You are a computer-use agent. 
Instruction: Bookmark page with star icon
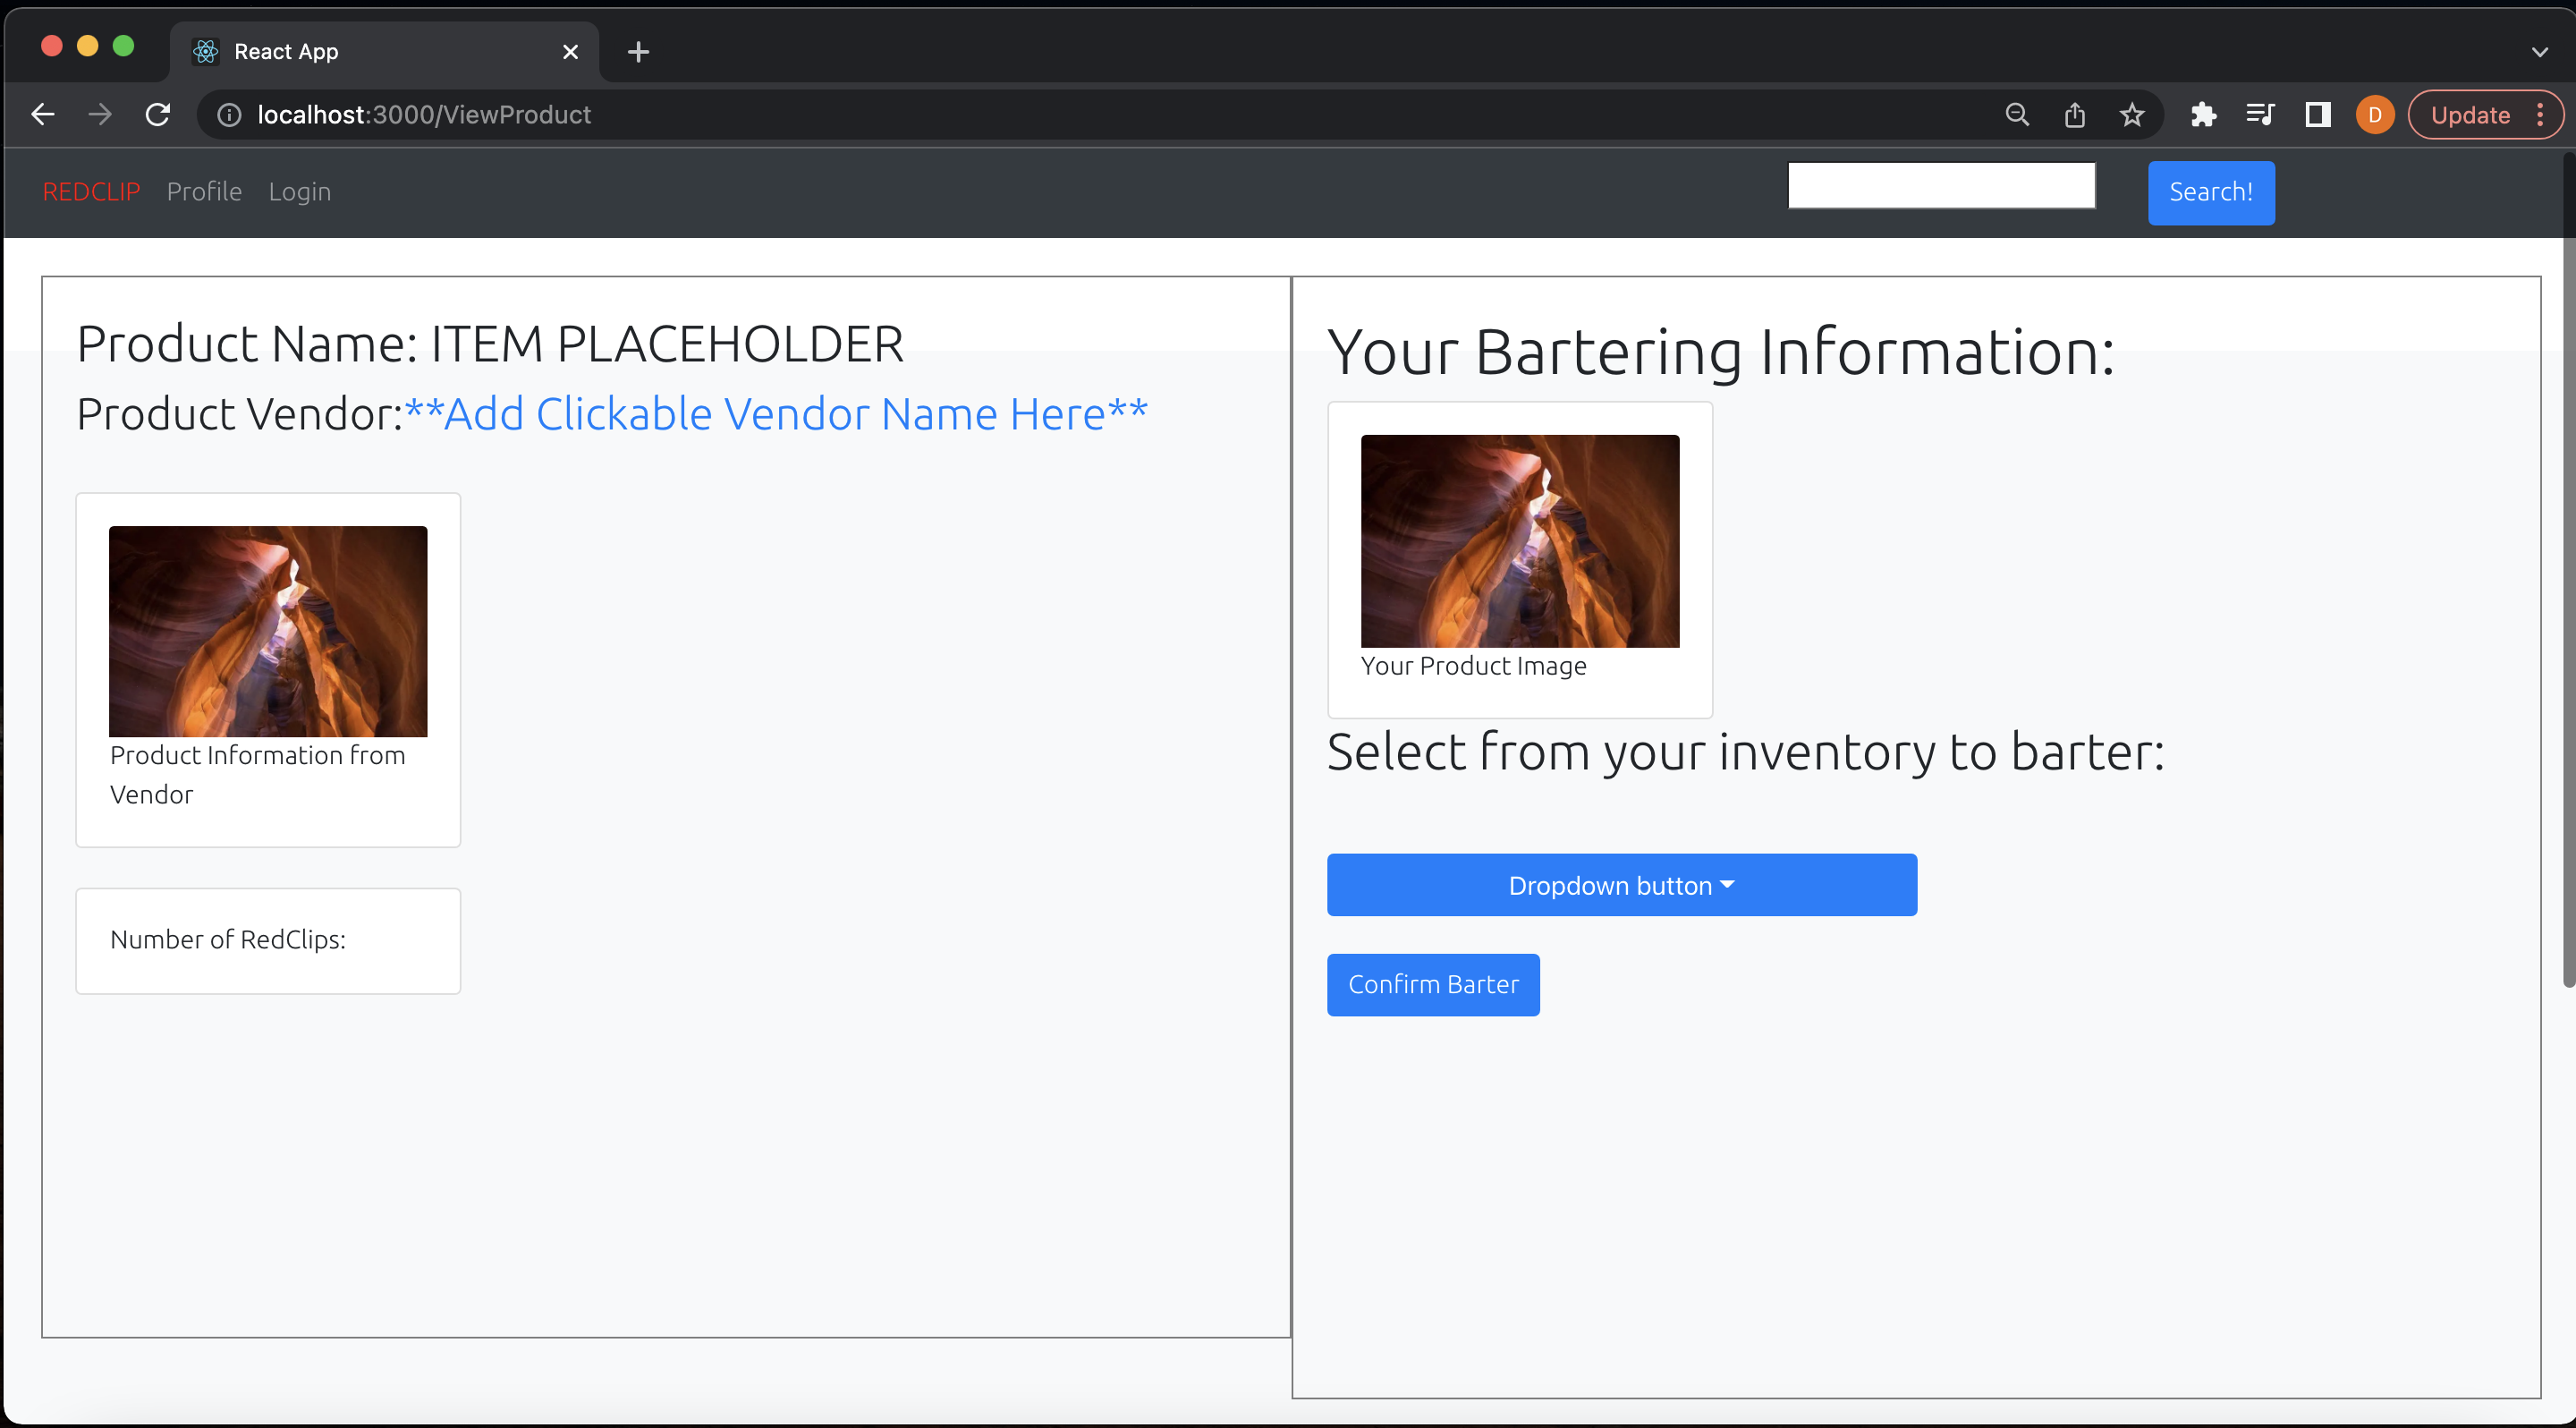tap(2132, 115)
